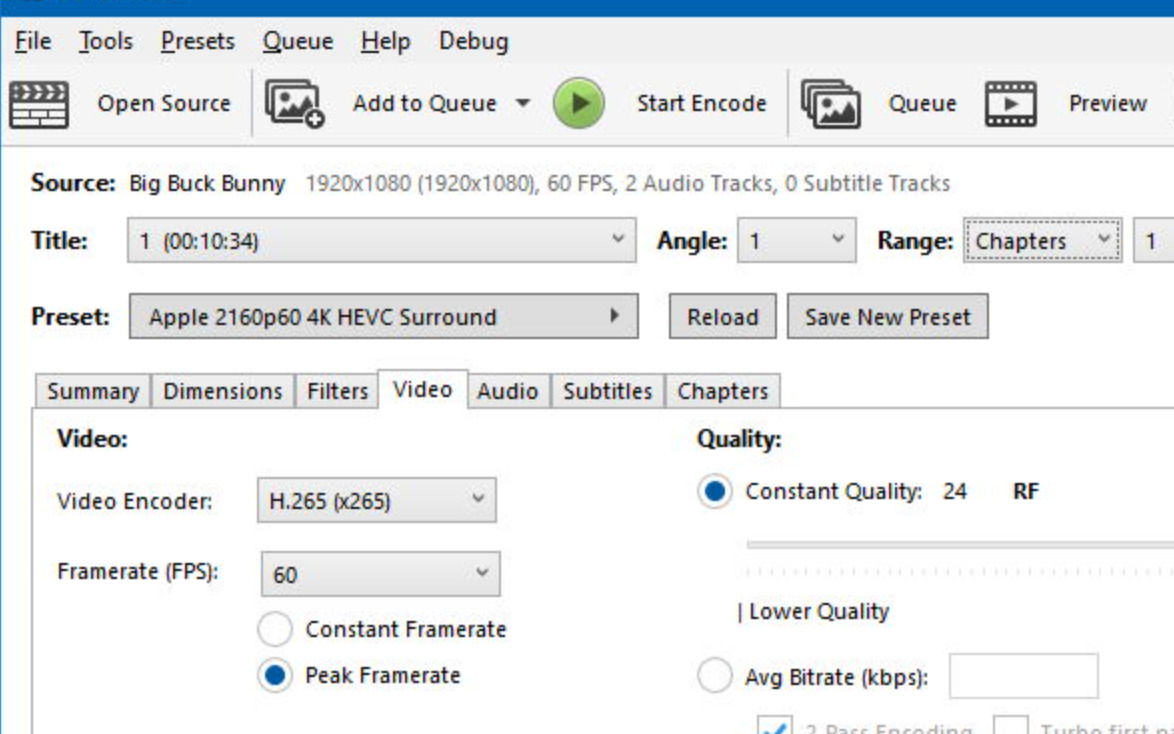Select the Constant Framerate radio button
The height and width of the screenshot is (734, 1174).
[x=275, y=630]
